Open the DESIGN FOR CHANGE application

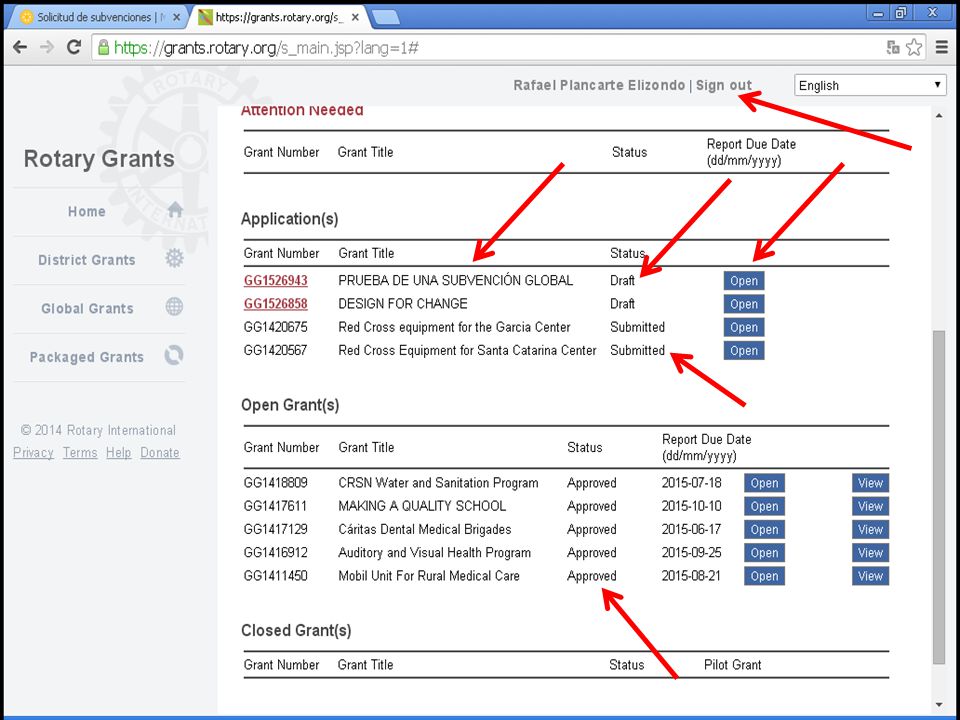point(744,304)
